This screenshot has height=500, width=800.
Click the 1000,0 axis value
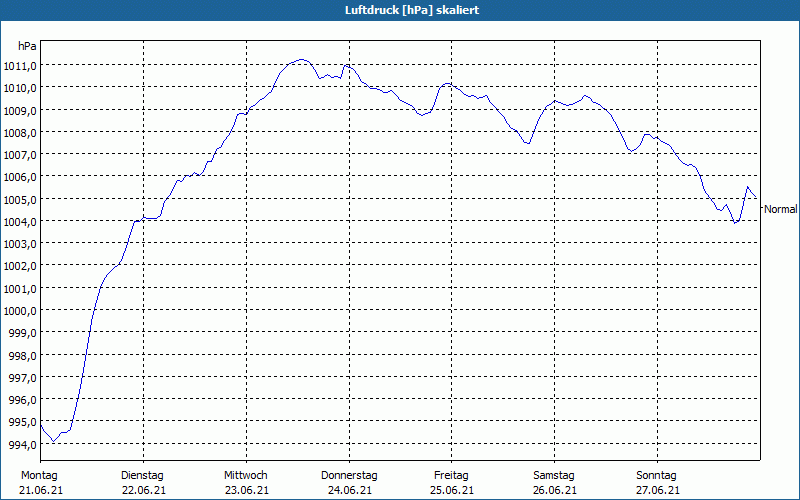click(x=20, y=311)
